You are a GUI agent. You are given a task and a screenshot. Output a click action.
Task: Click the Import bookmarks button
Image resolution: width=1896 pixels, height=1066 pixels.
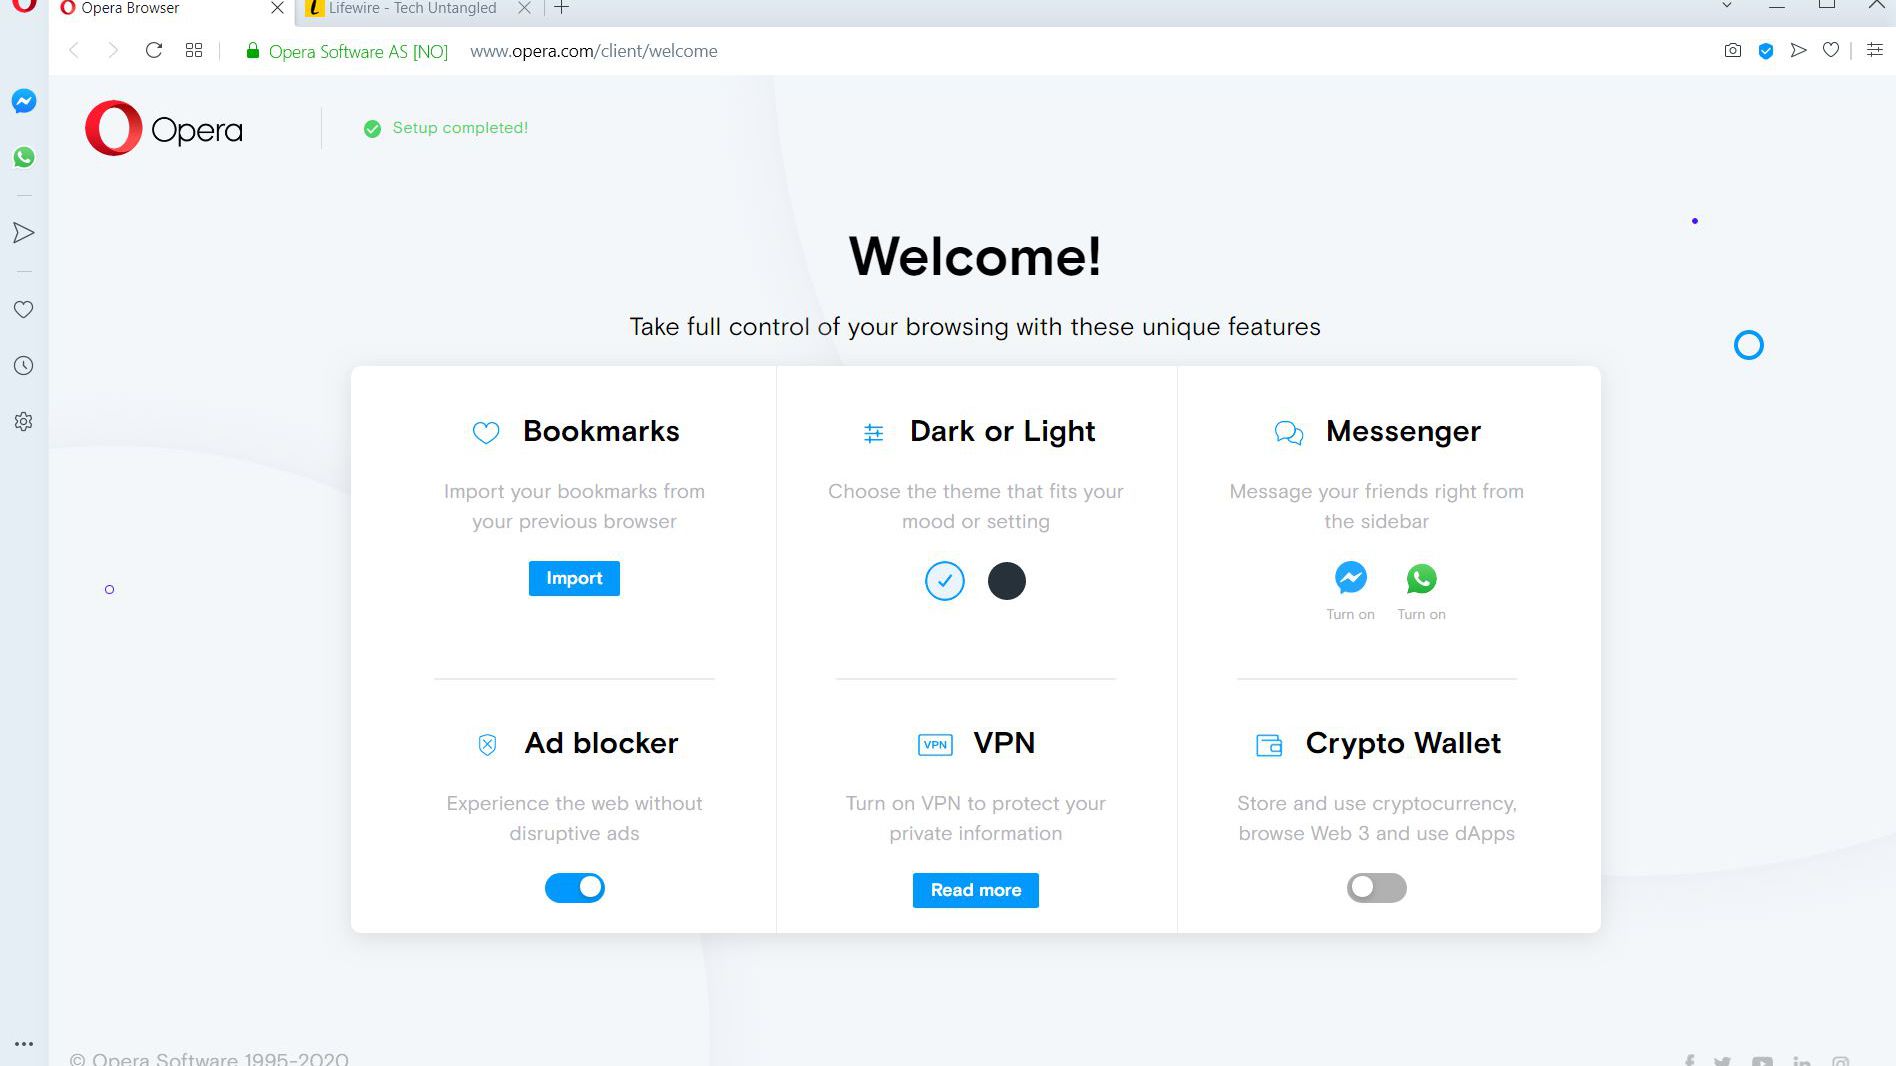574,579
